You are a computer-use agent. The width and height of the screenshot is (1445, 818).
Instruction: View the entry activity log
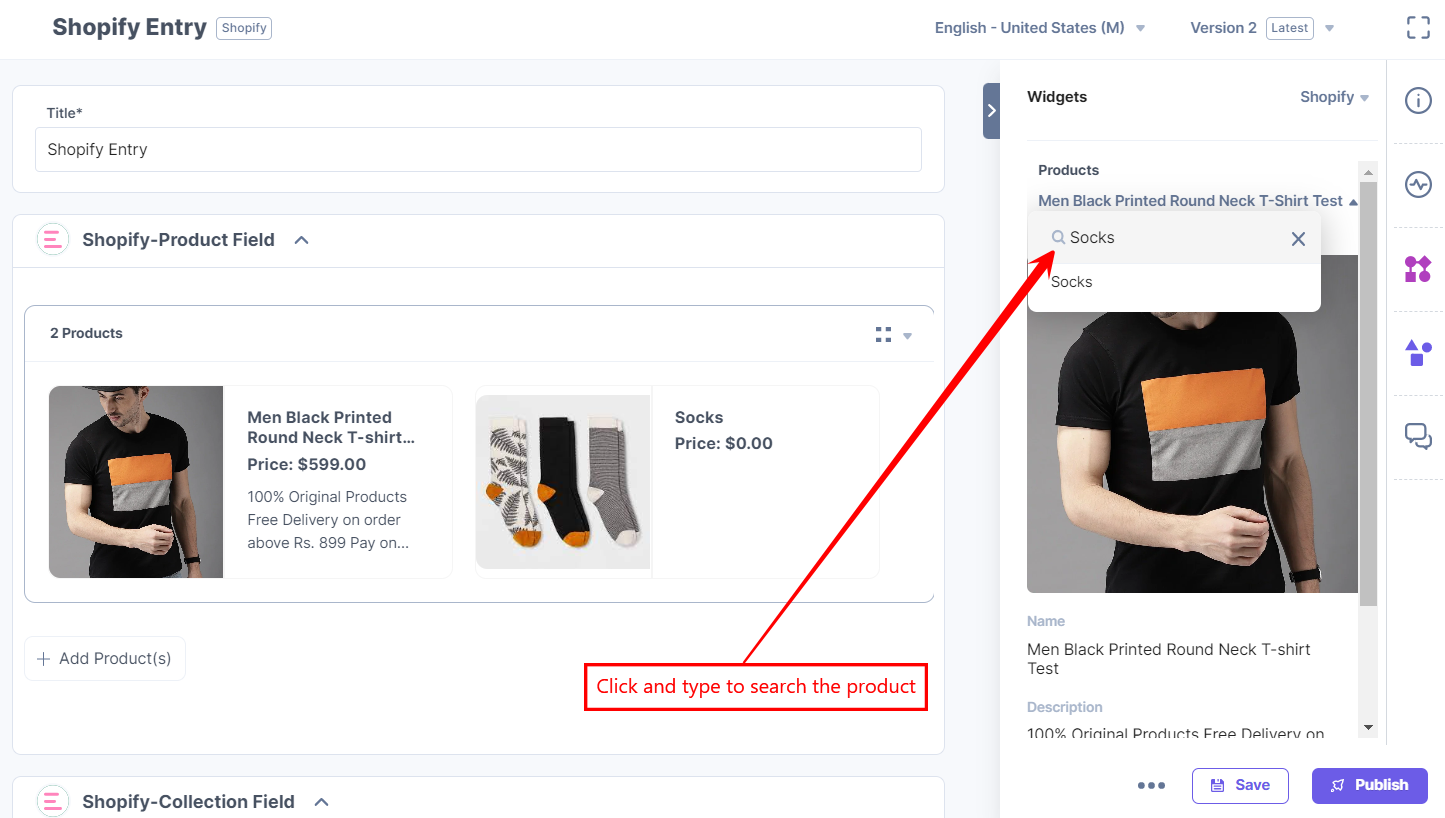(1417, 184)
